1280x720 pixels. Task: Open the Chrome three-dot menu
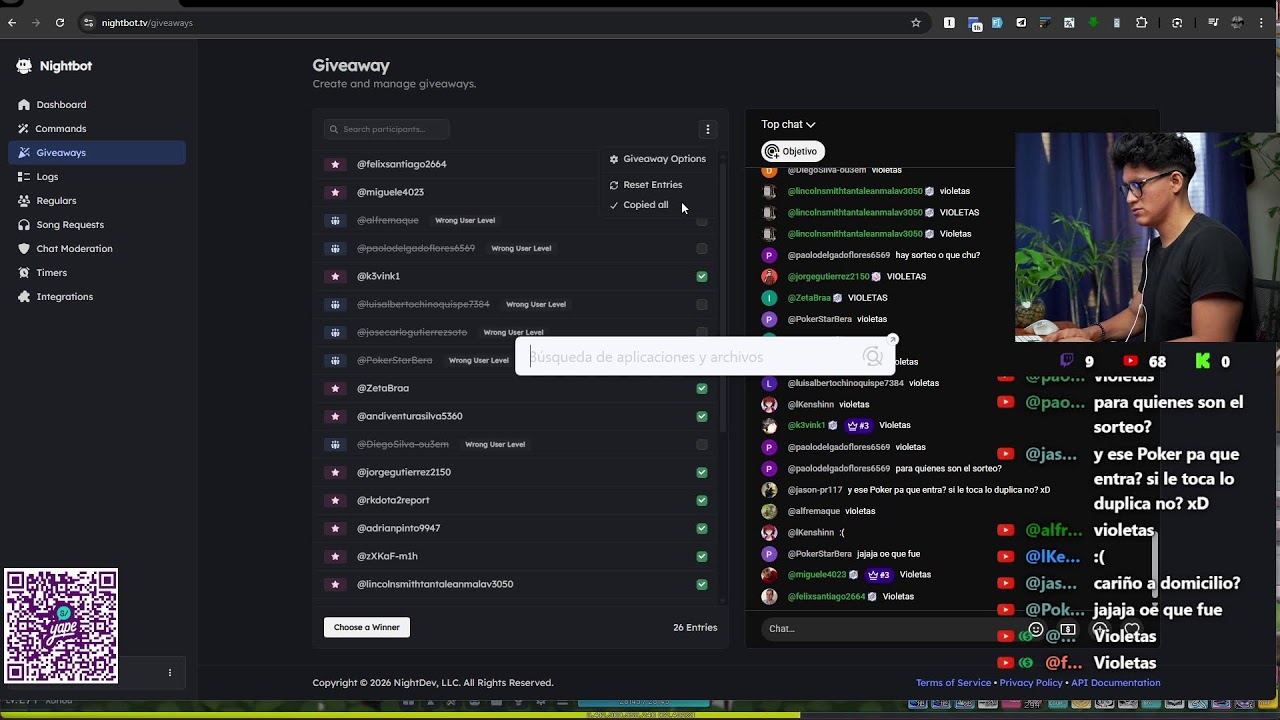pos(1262,23)
